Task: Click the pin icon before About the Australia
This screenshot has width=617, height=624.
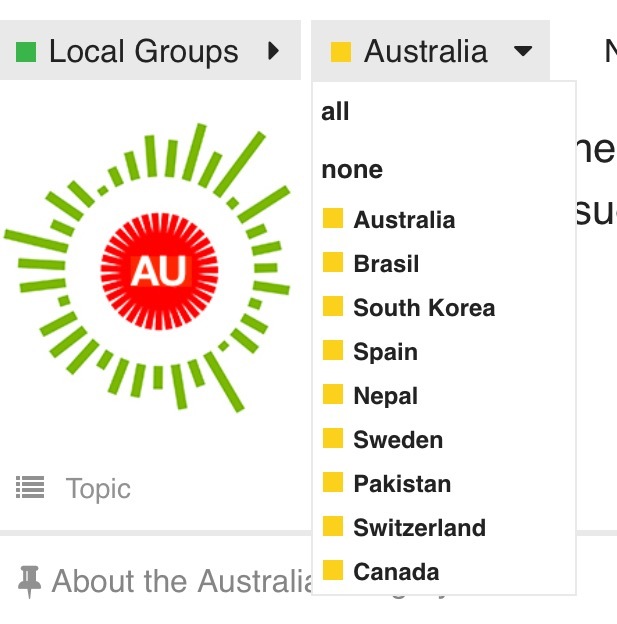Action: [29, 581]
